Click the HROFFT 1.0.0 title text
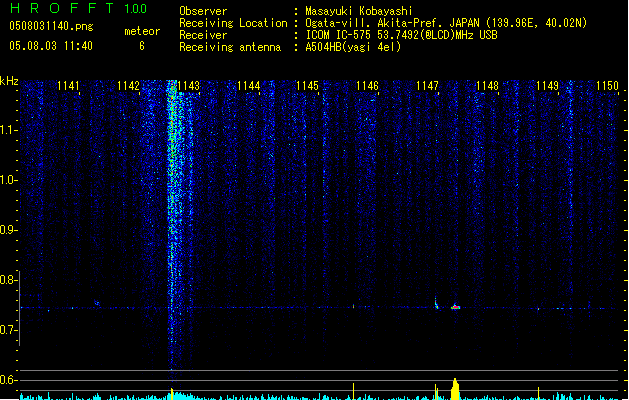629x400 pixels. coord(78,8)
